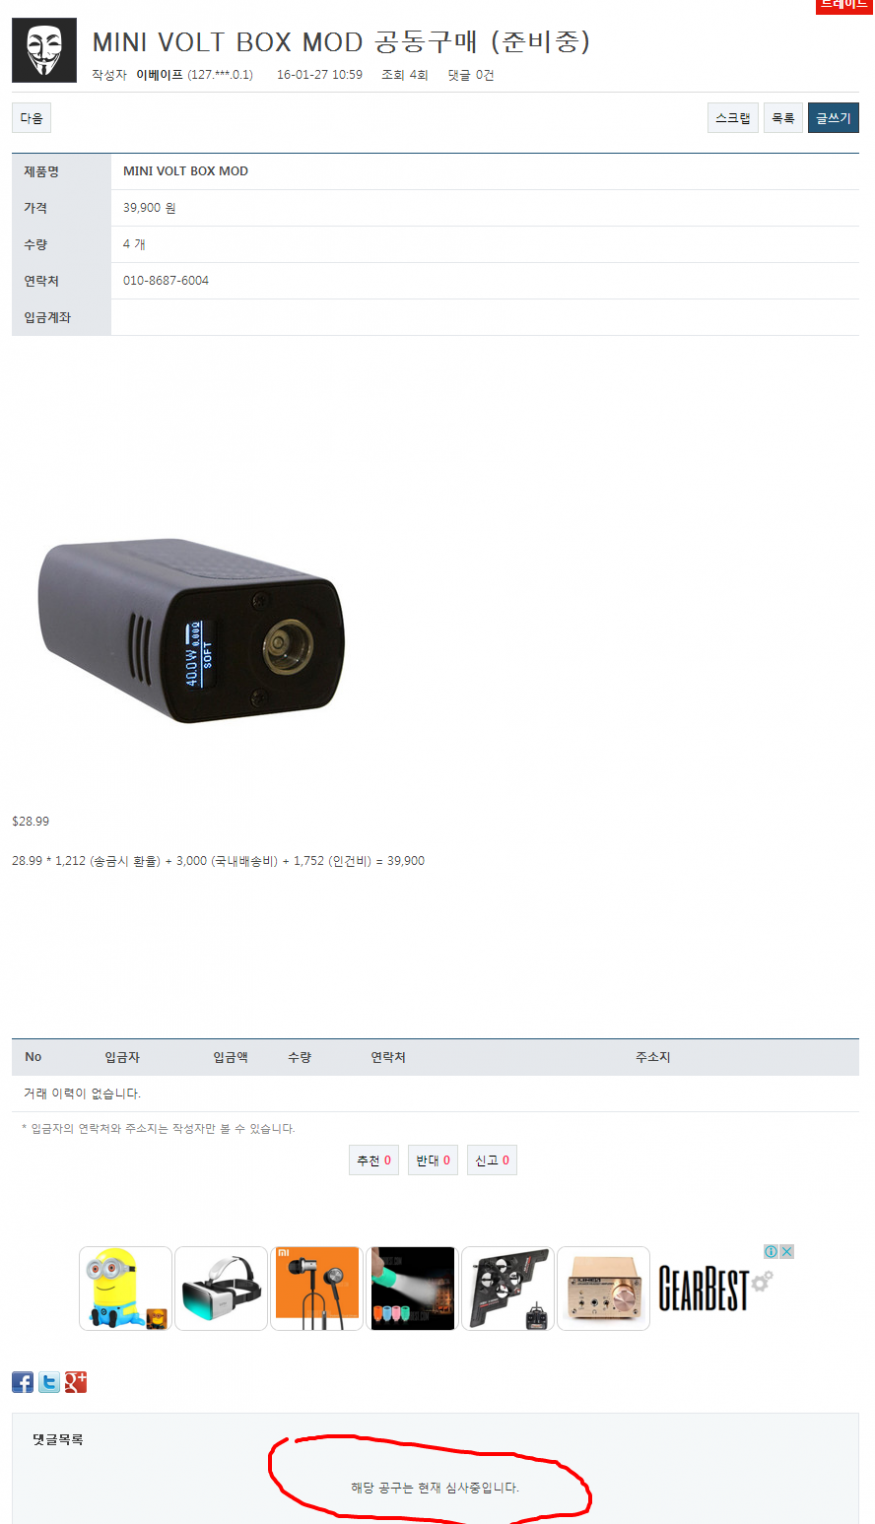The width and height of the screenshot is (875, 1524).
Task: Open the earphones ad thumbnail
Action: coord(316,1288)
